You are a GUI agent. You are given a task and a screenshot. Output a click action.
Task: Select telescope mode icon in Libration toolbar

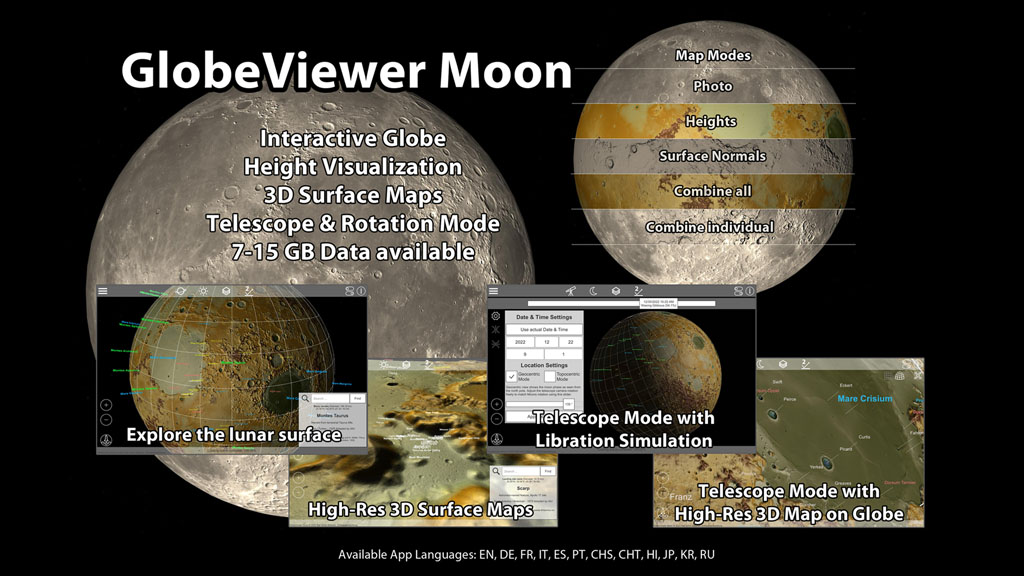[x=571, y=291]
